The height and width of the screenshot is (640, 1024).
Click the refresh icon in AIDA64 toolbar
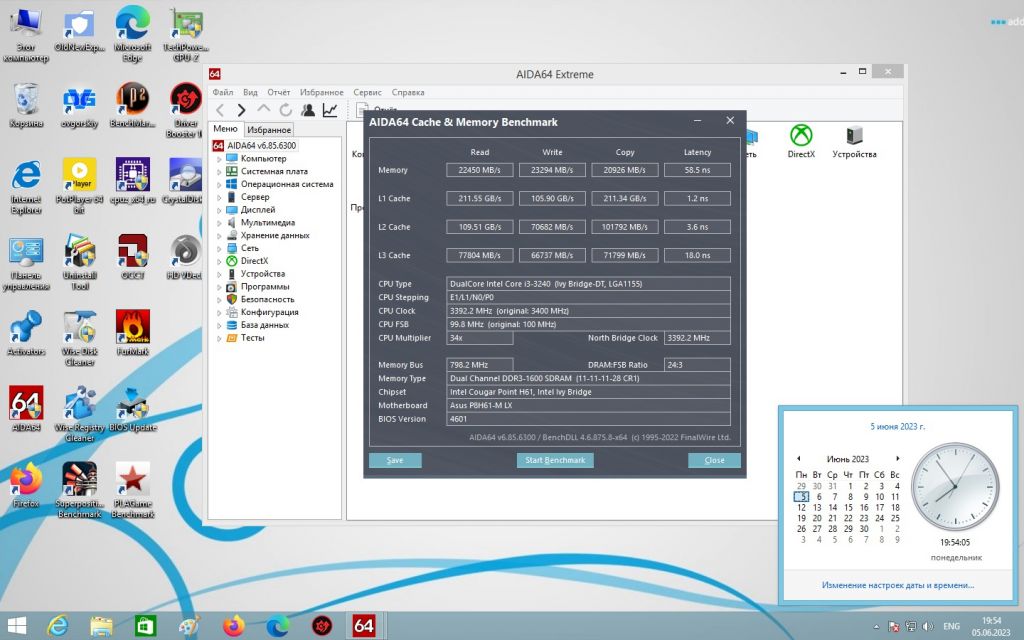tap(285, 110)
